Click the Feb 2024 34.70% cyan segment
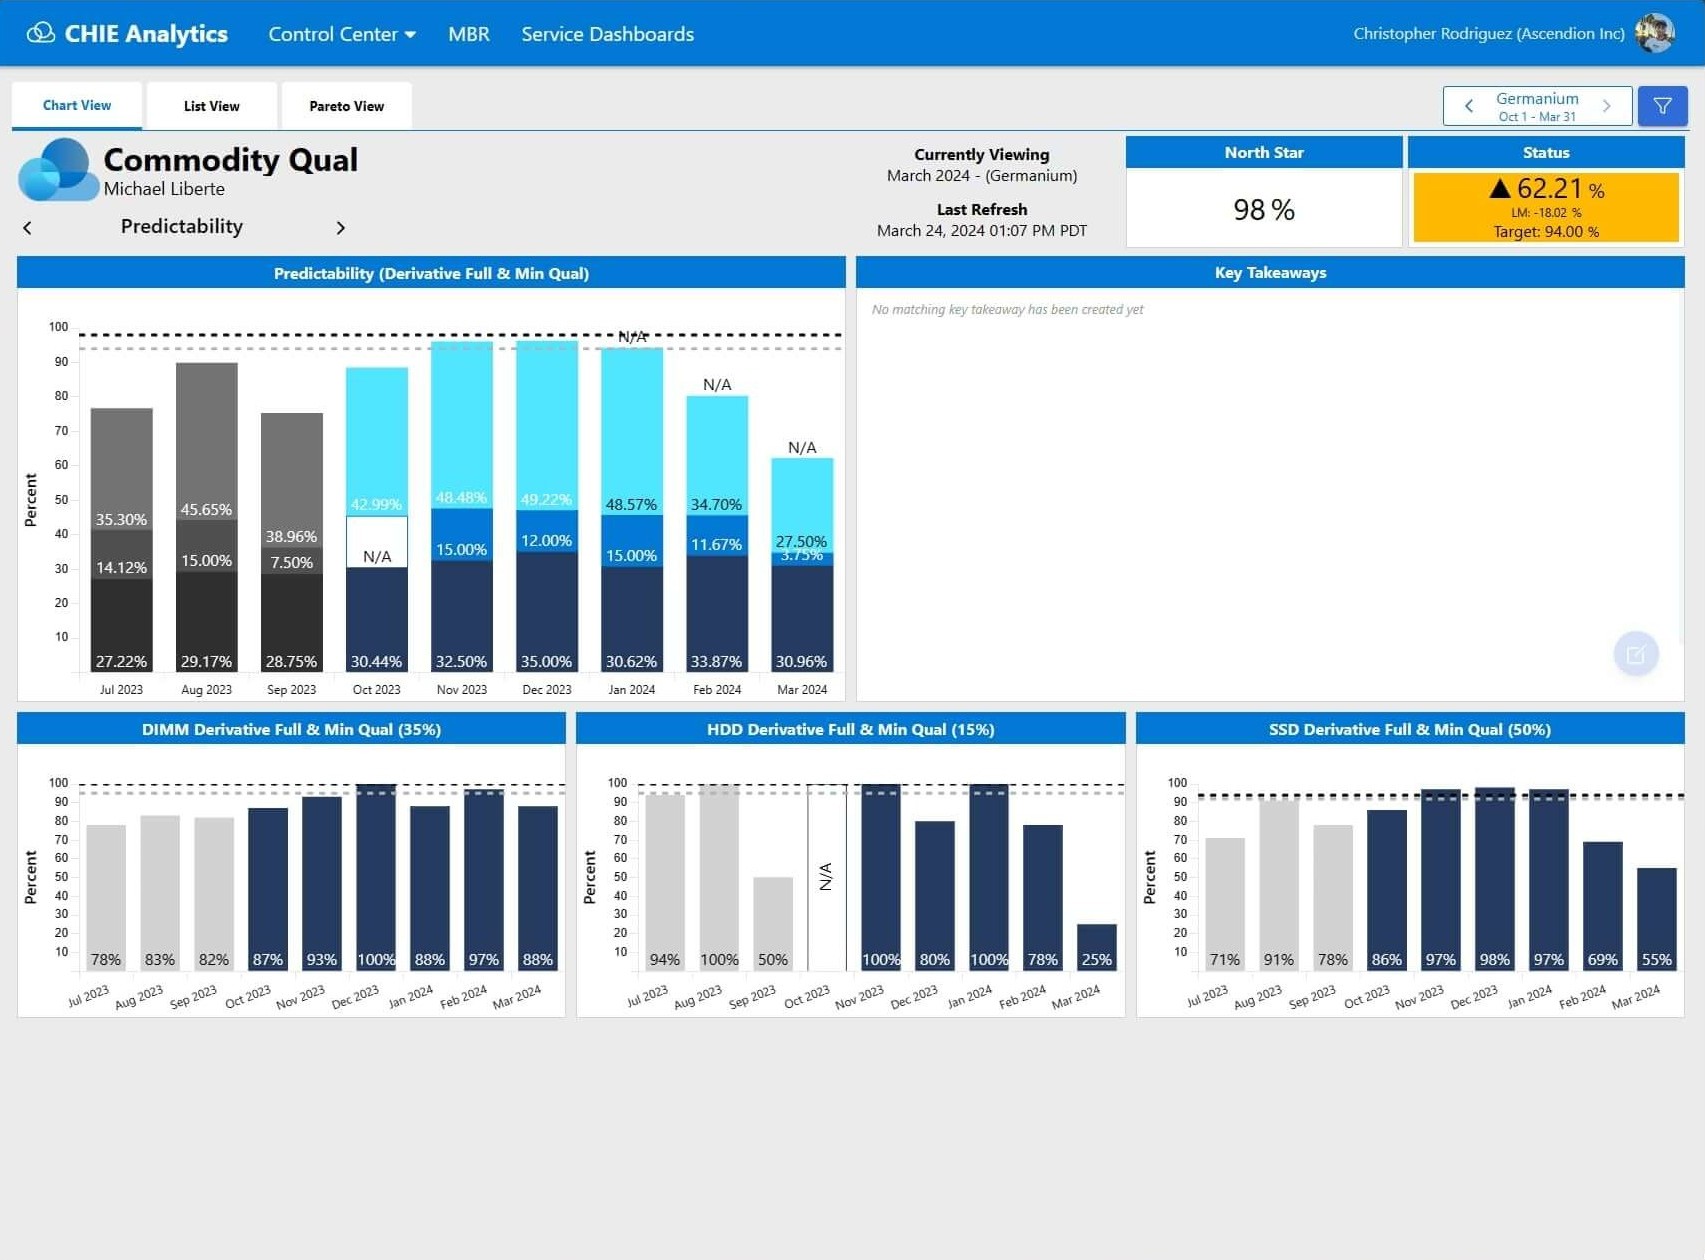 [x=717, y=456]
